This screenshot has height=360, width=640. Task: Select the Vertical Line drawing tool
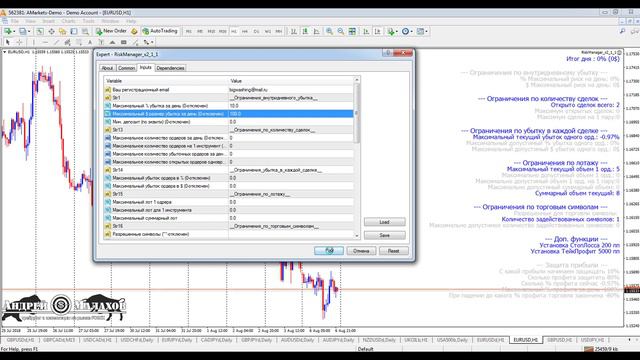pos(33,42)
